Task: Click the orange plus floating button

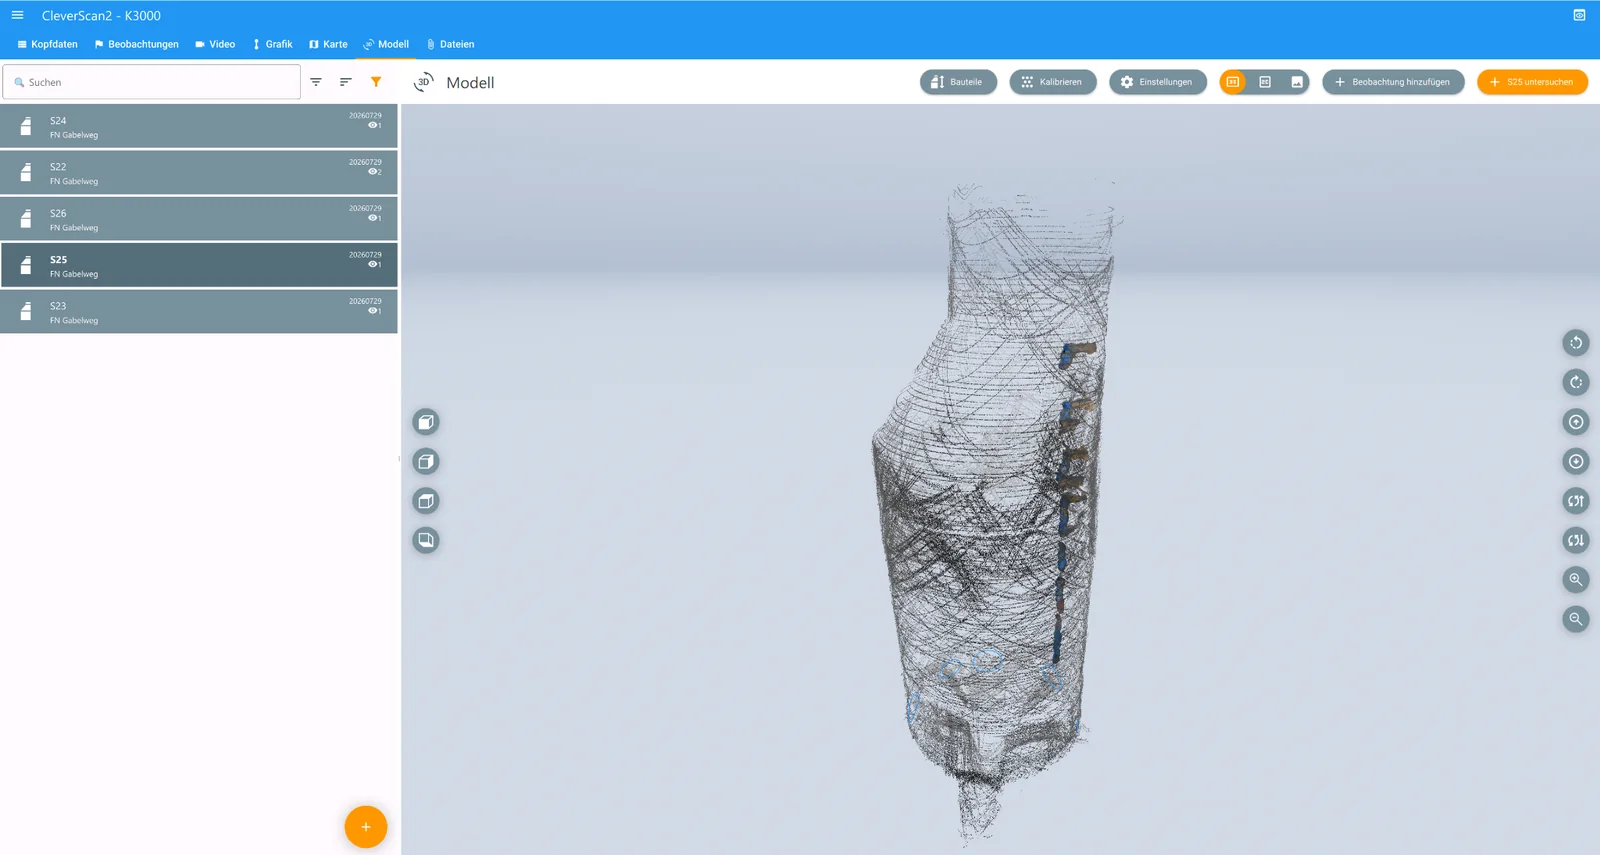Action: pyautogui.click(x=366, y=827)
